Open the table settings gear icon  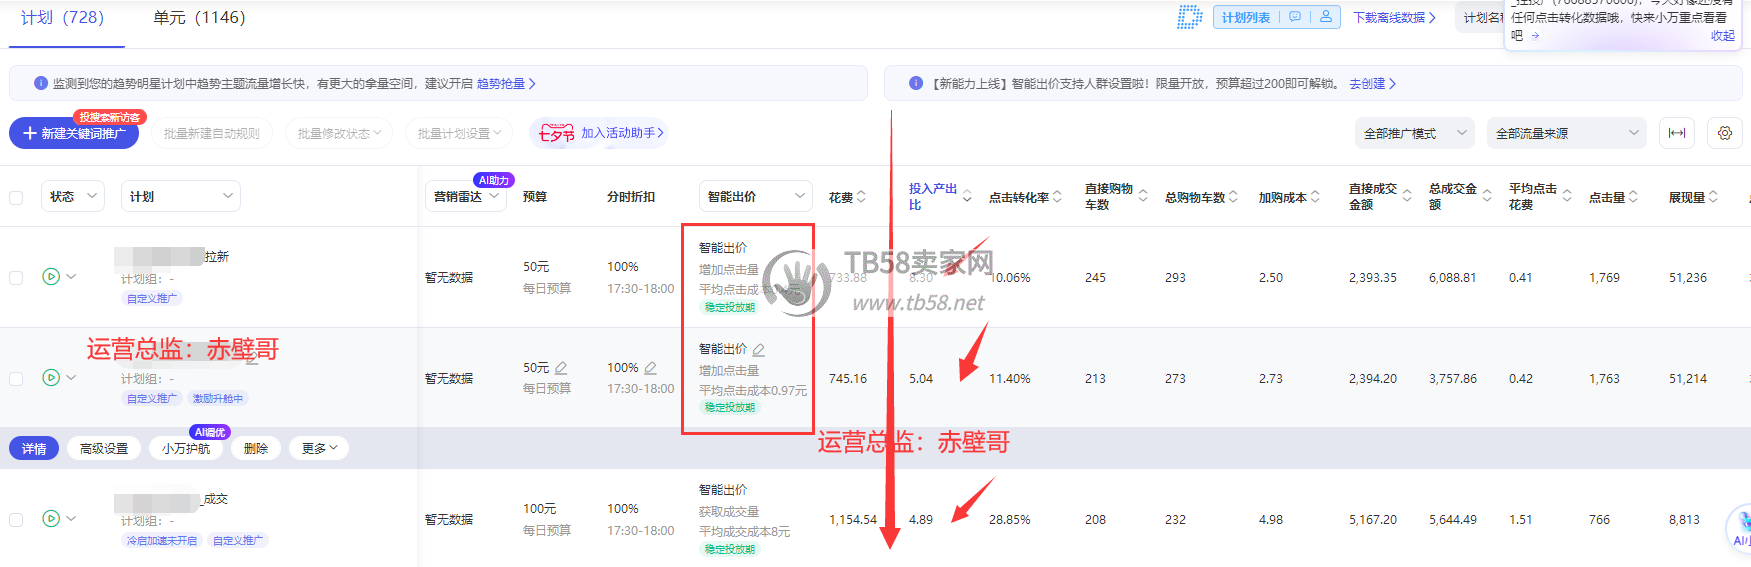pyautogui.click(x=1725, y=133)
